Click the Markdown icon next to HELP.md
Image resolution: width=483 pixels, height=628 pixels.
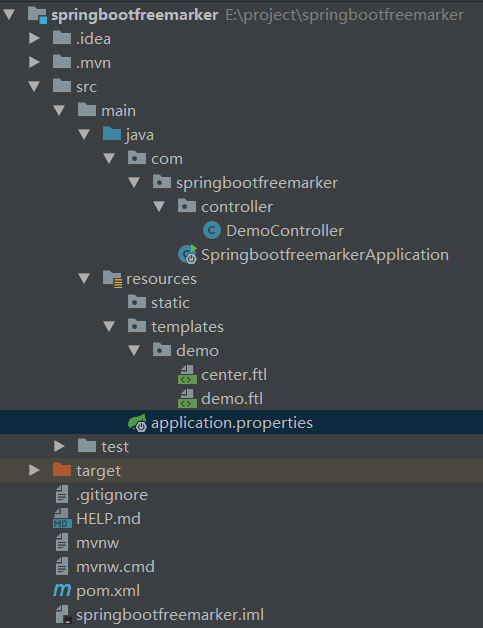coord(62,518)
